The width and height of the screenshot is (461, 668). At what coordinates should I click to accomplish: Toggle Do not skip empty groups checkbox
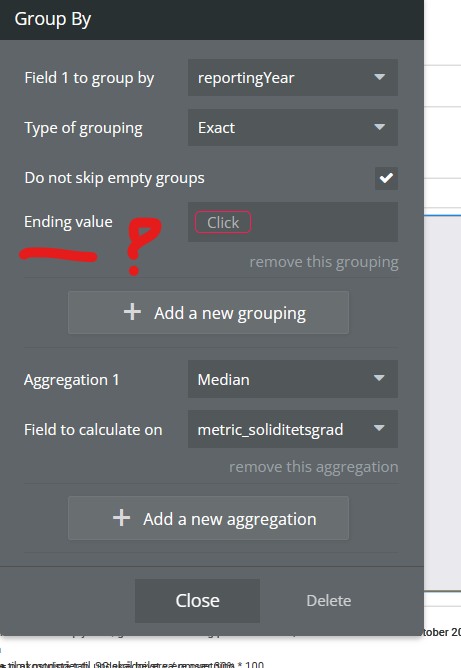(x=386, y=178)
